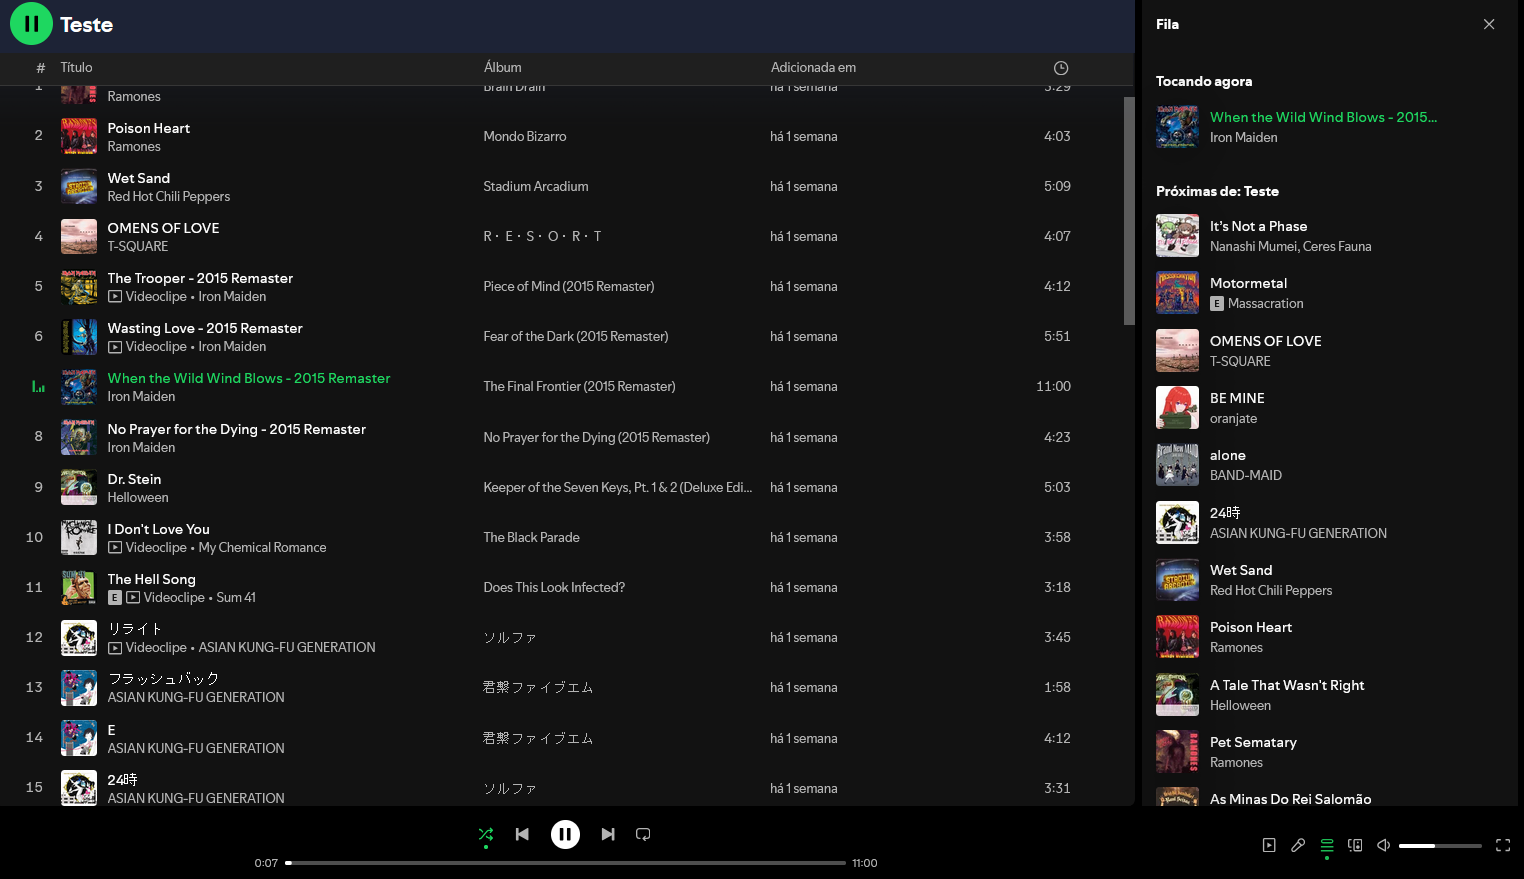Click the # column header

coord(40,68)
